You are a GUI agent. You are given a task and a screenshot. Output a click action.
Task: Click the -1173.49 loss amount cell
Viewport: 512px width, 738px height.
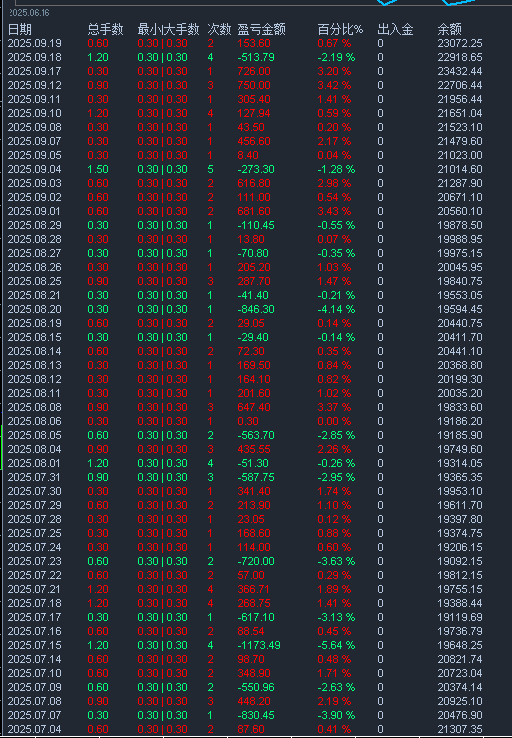(259, 645)
